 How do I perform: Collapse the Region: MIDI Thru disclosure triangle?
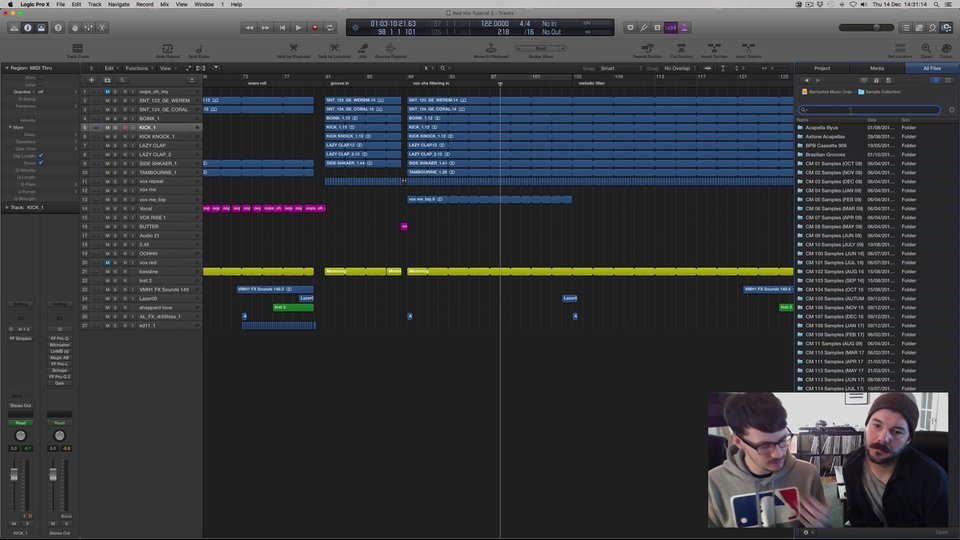pyautogui.click(x=7, y=68)
